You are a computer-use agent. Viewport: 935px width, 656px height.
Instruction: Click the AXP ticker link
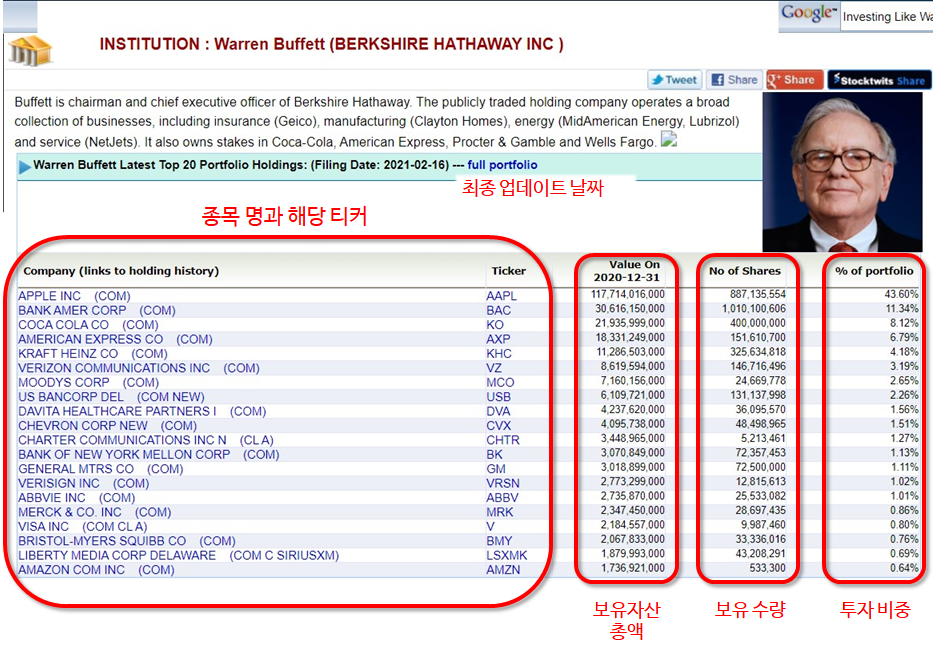tap(499, 339)
